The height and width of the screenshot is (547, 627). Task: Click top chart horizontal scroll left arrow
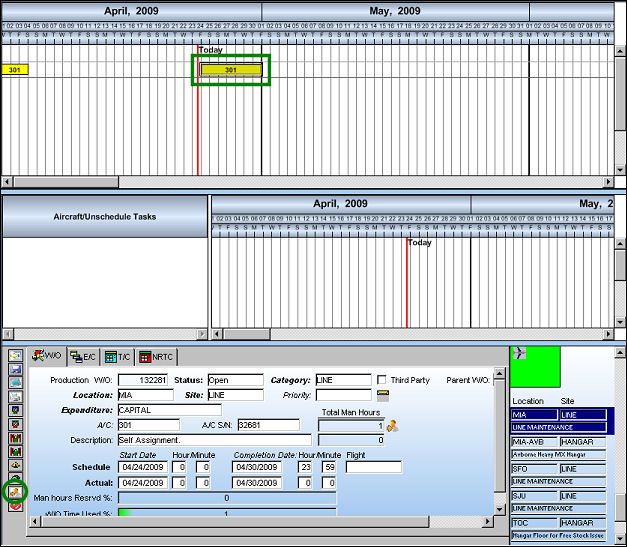coord(7,182)
